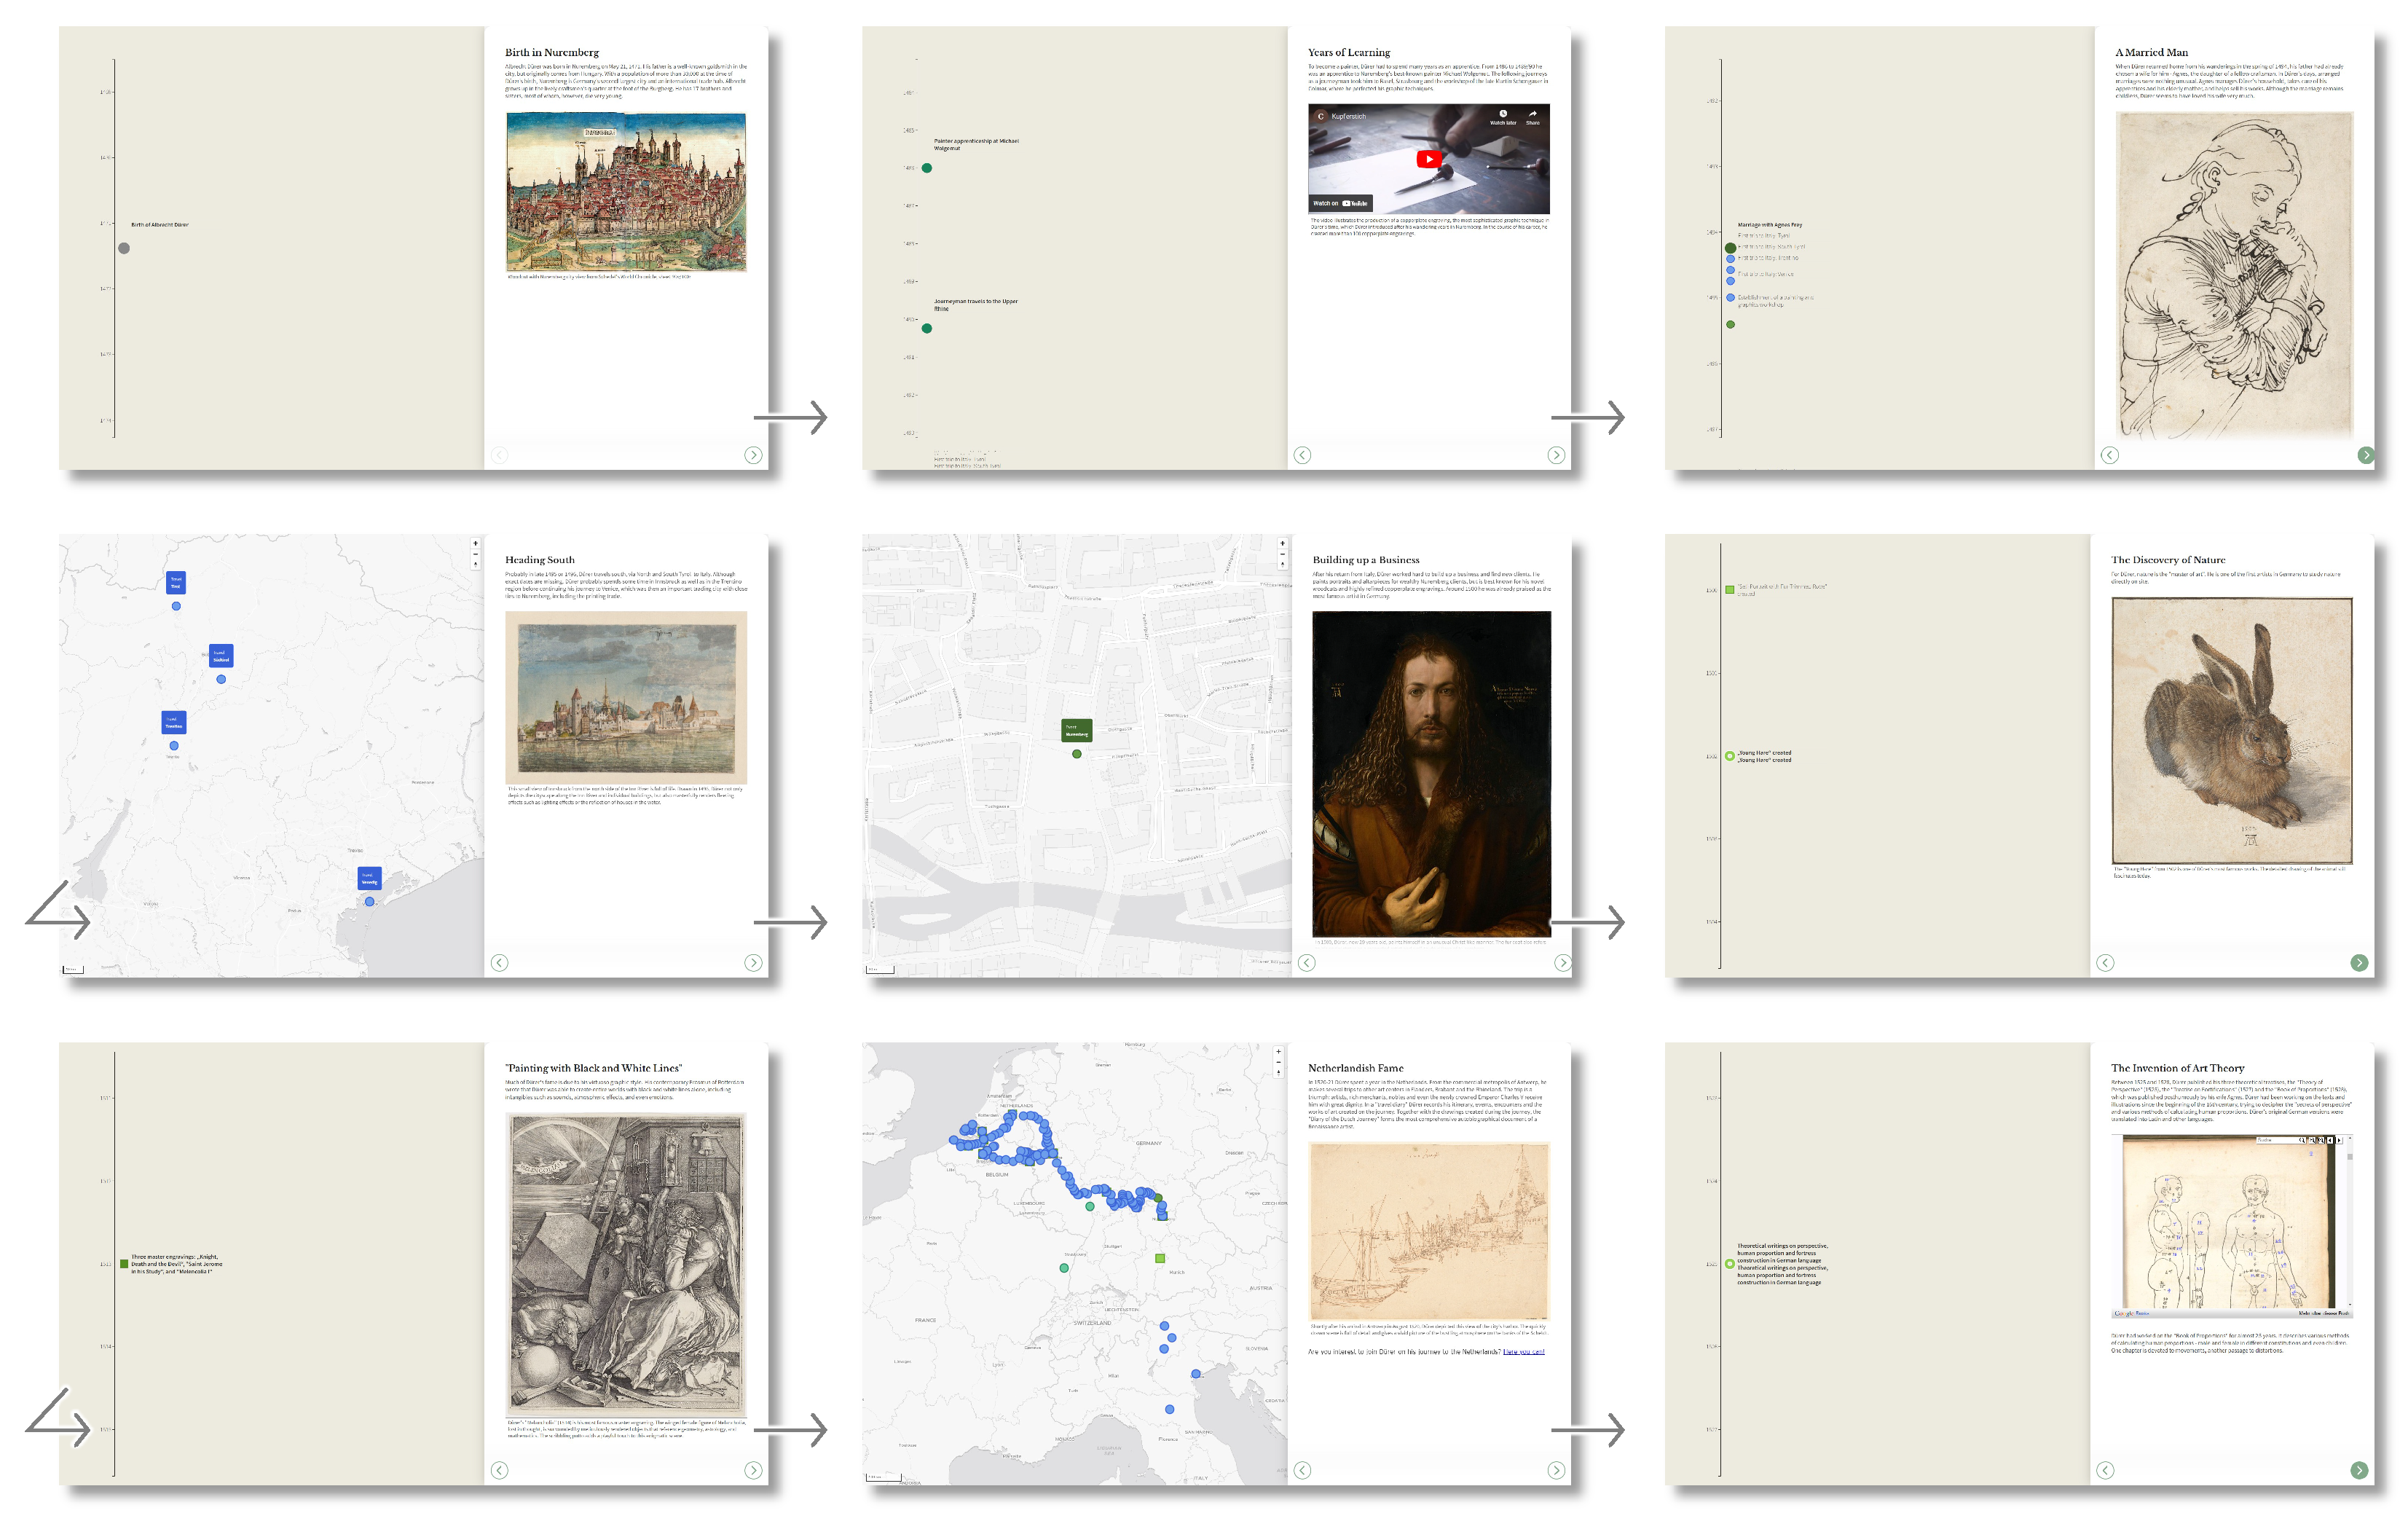Screen dimensions: 2408x1521
Task: Play the Kupferstich YouTube video
Action: (1428, 159)
